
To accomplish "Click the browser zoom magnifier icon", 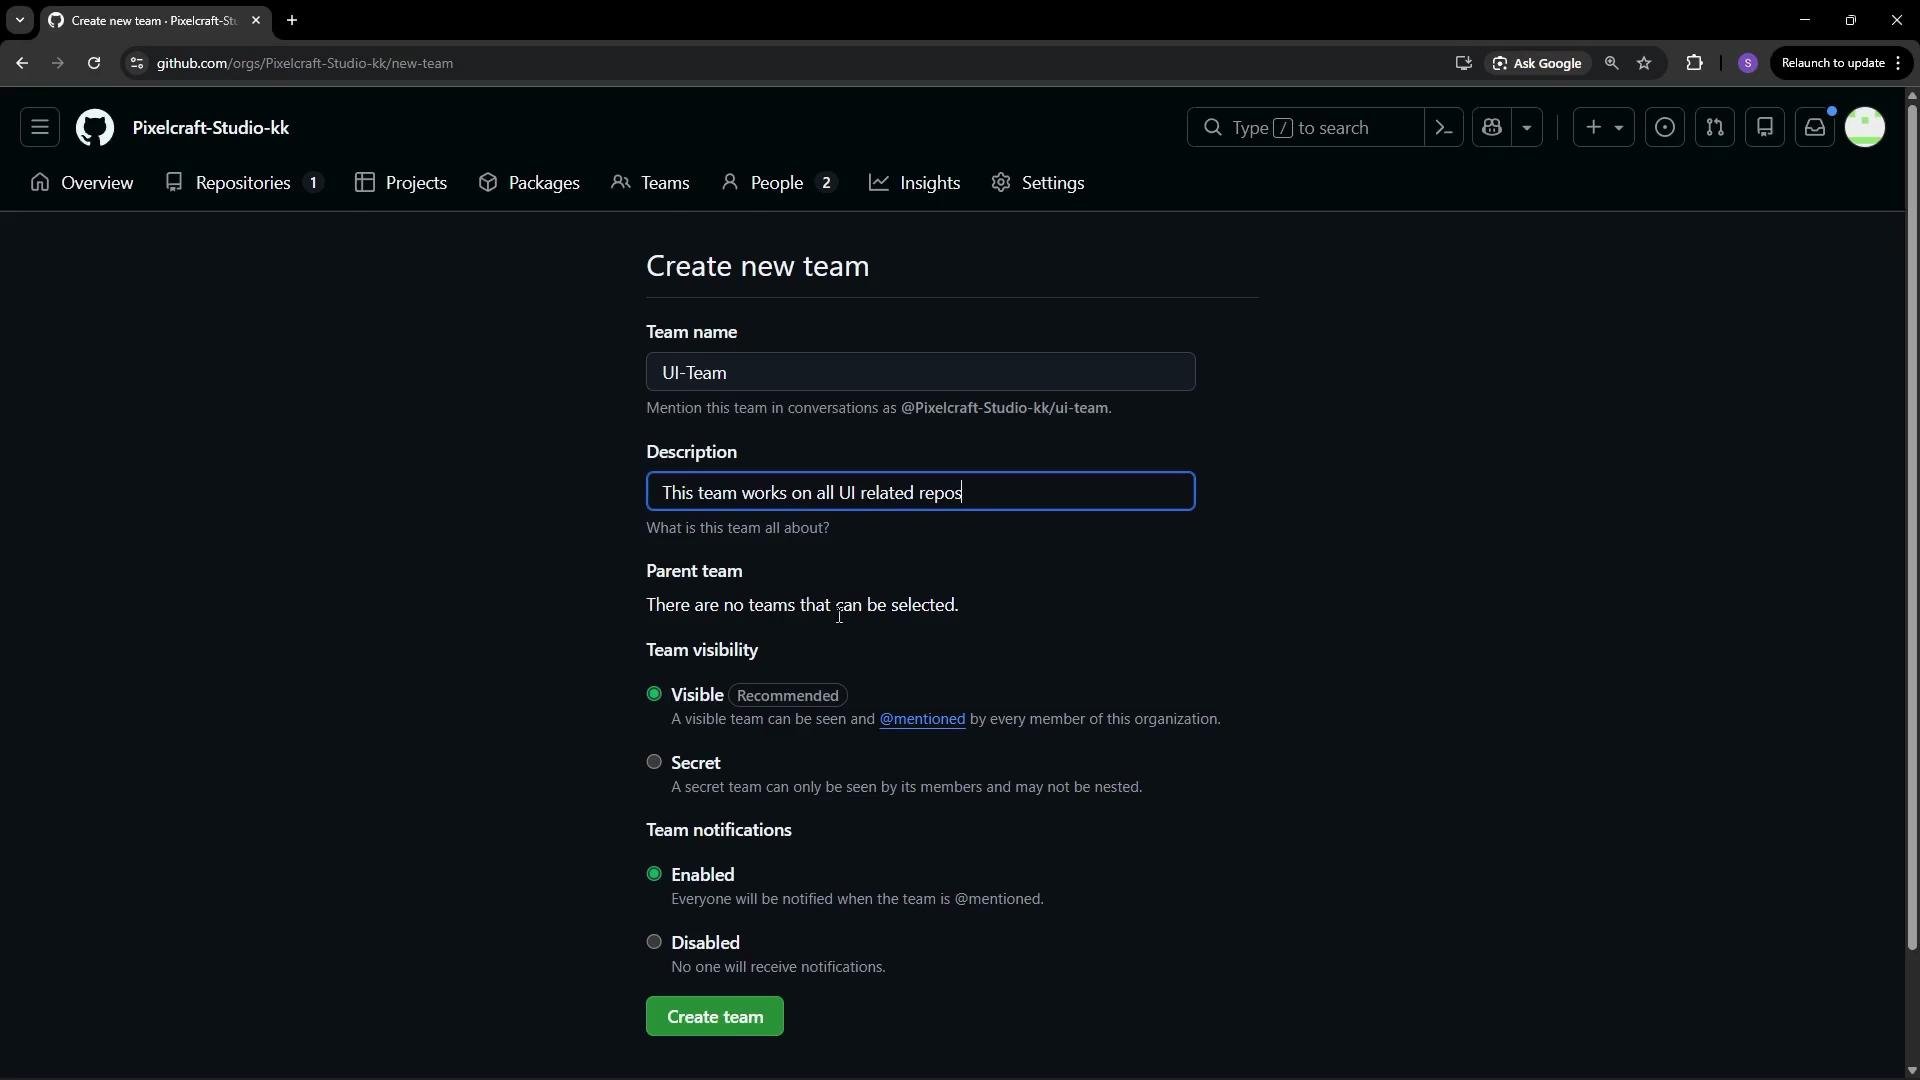I will [1611, 63].
